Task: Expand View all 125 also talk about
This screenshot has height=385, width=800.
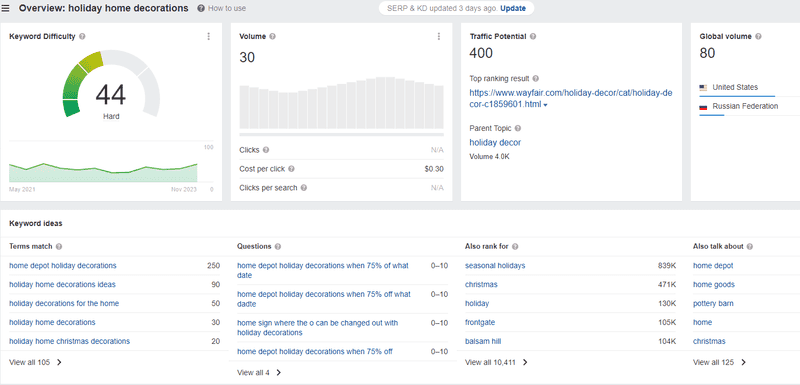Action: pyautogui.click(x=719, y=363)
